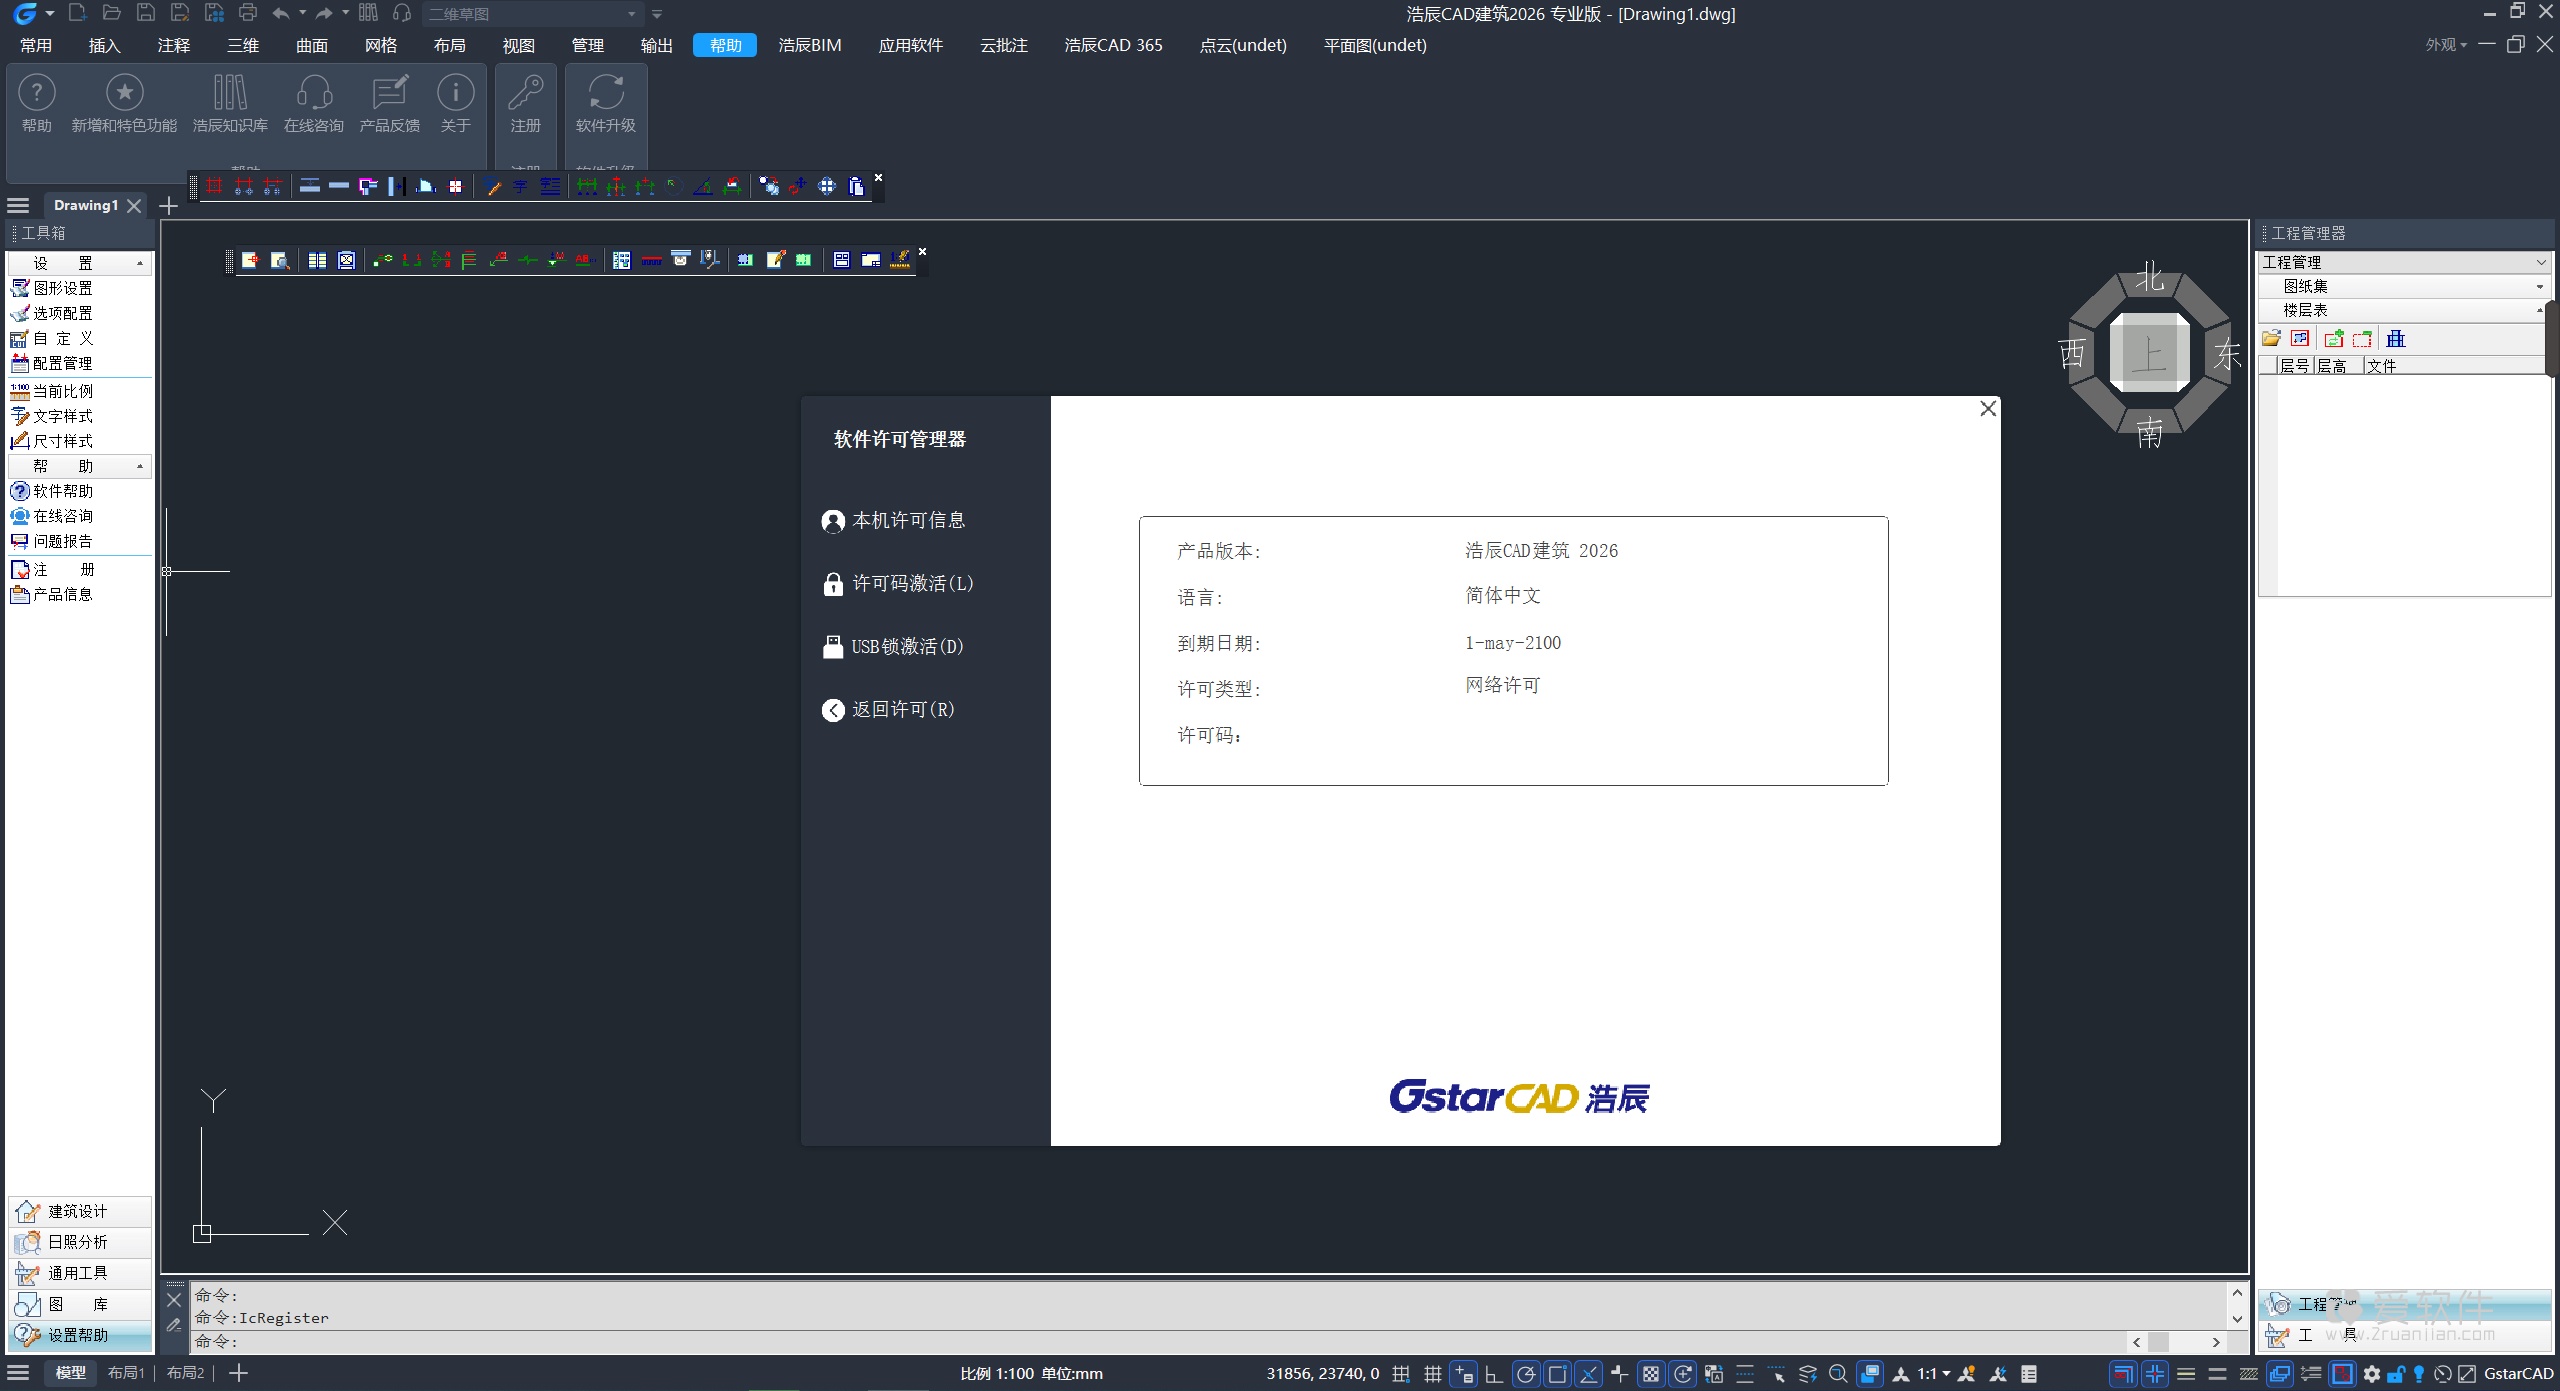
Task: Switch to 布局1 layout tab
Action: 126,1373
